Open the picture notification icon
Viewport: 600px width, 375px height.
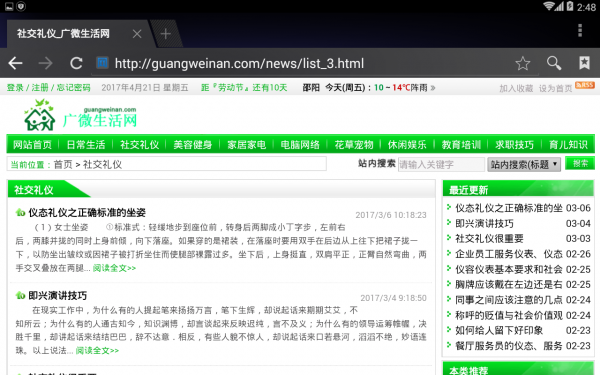pyautogui.click(x=8, y=6)
